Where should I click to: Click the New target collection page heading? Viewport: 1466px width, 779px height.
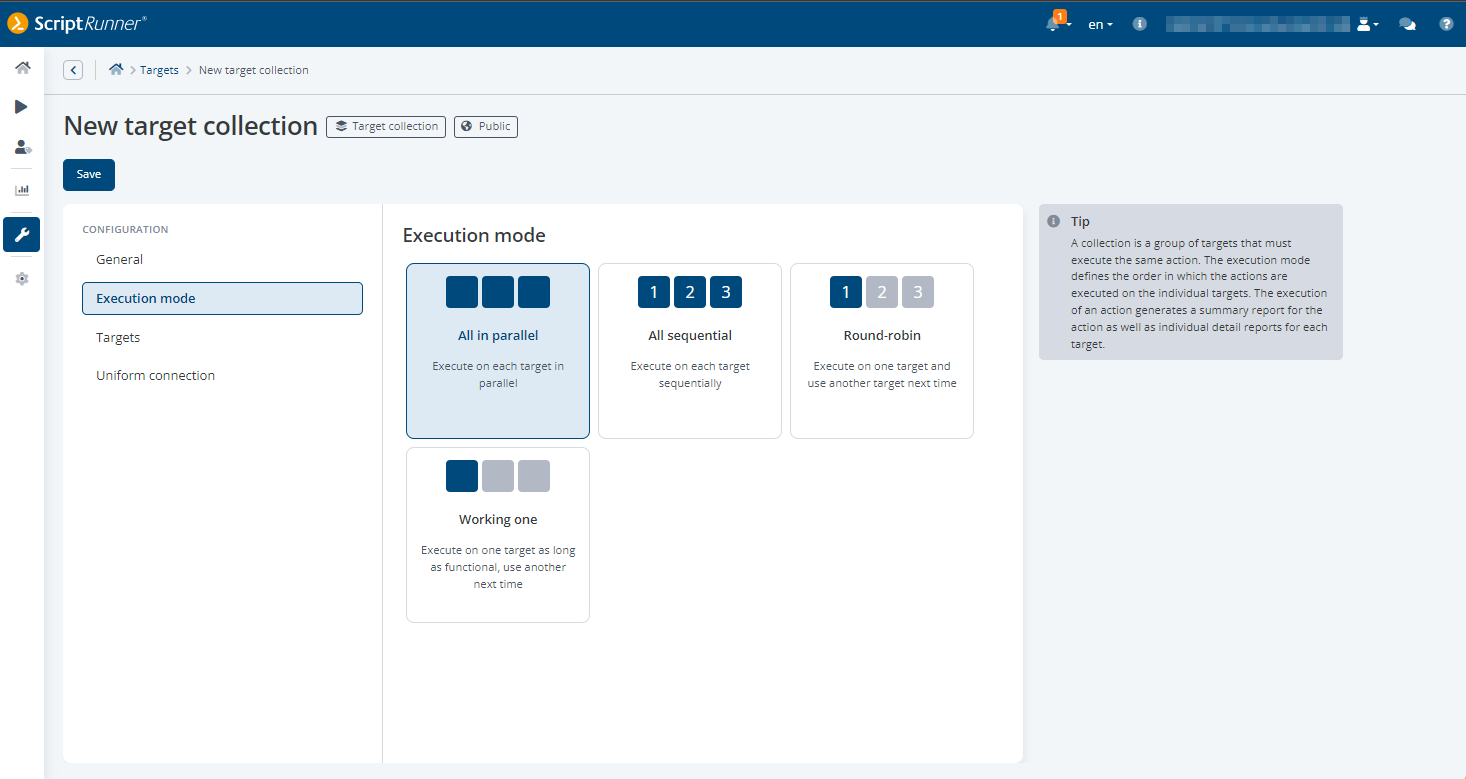click(x=191, y=126)
